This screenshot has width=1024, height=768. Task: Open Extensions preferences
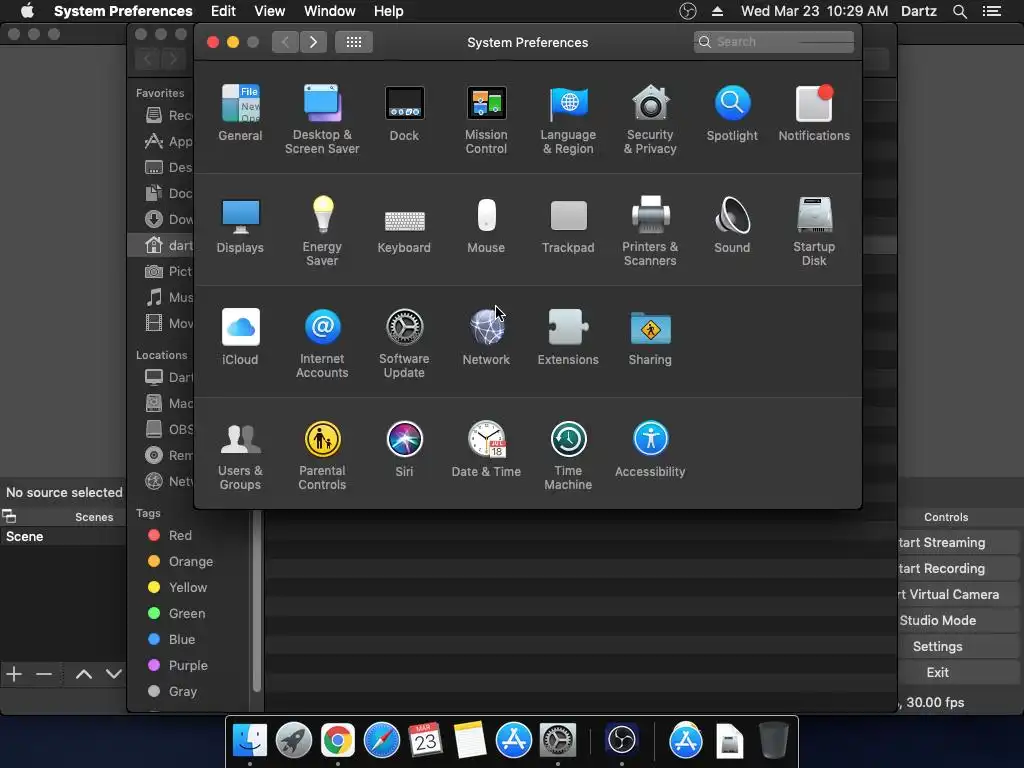pos(568,337)
